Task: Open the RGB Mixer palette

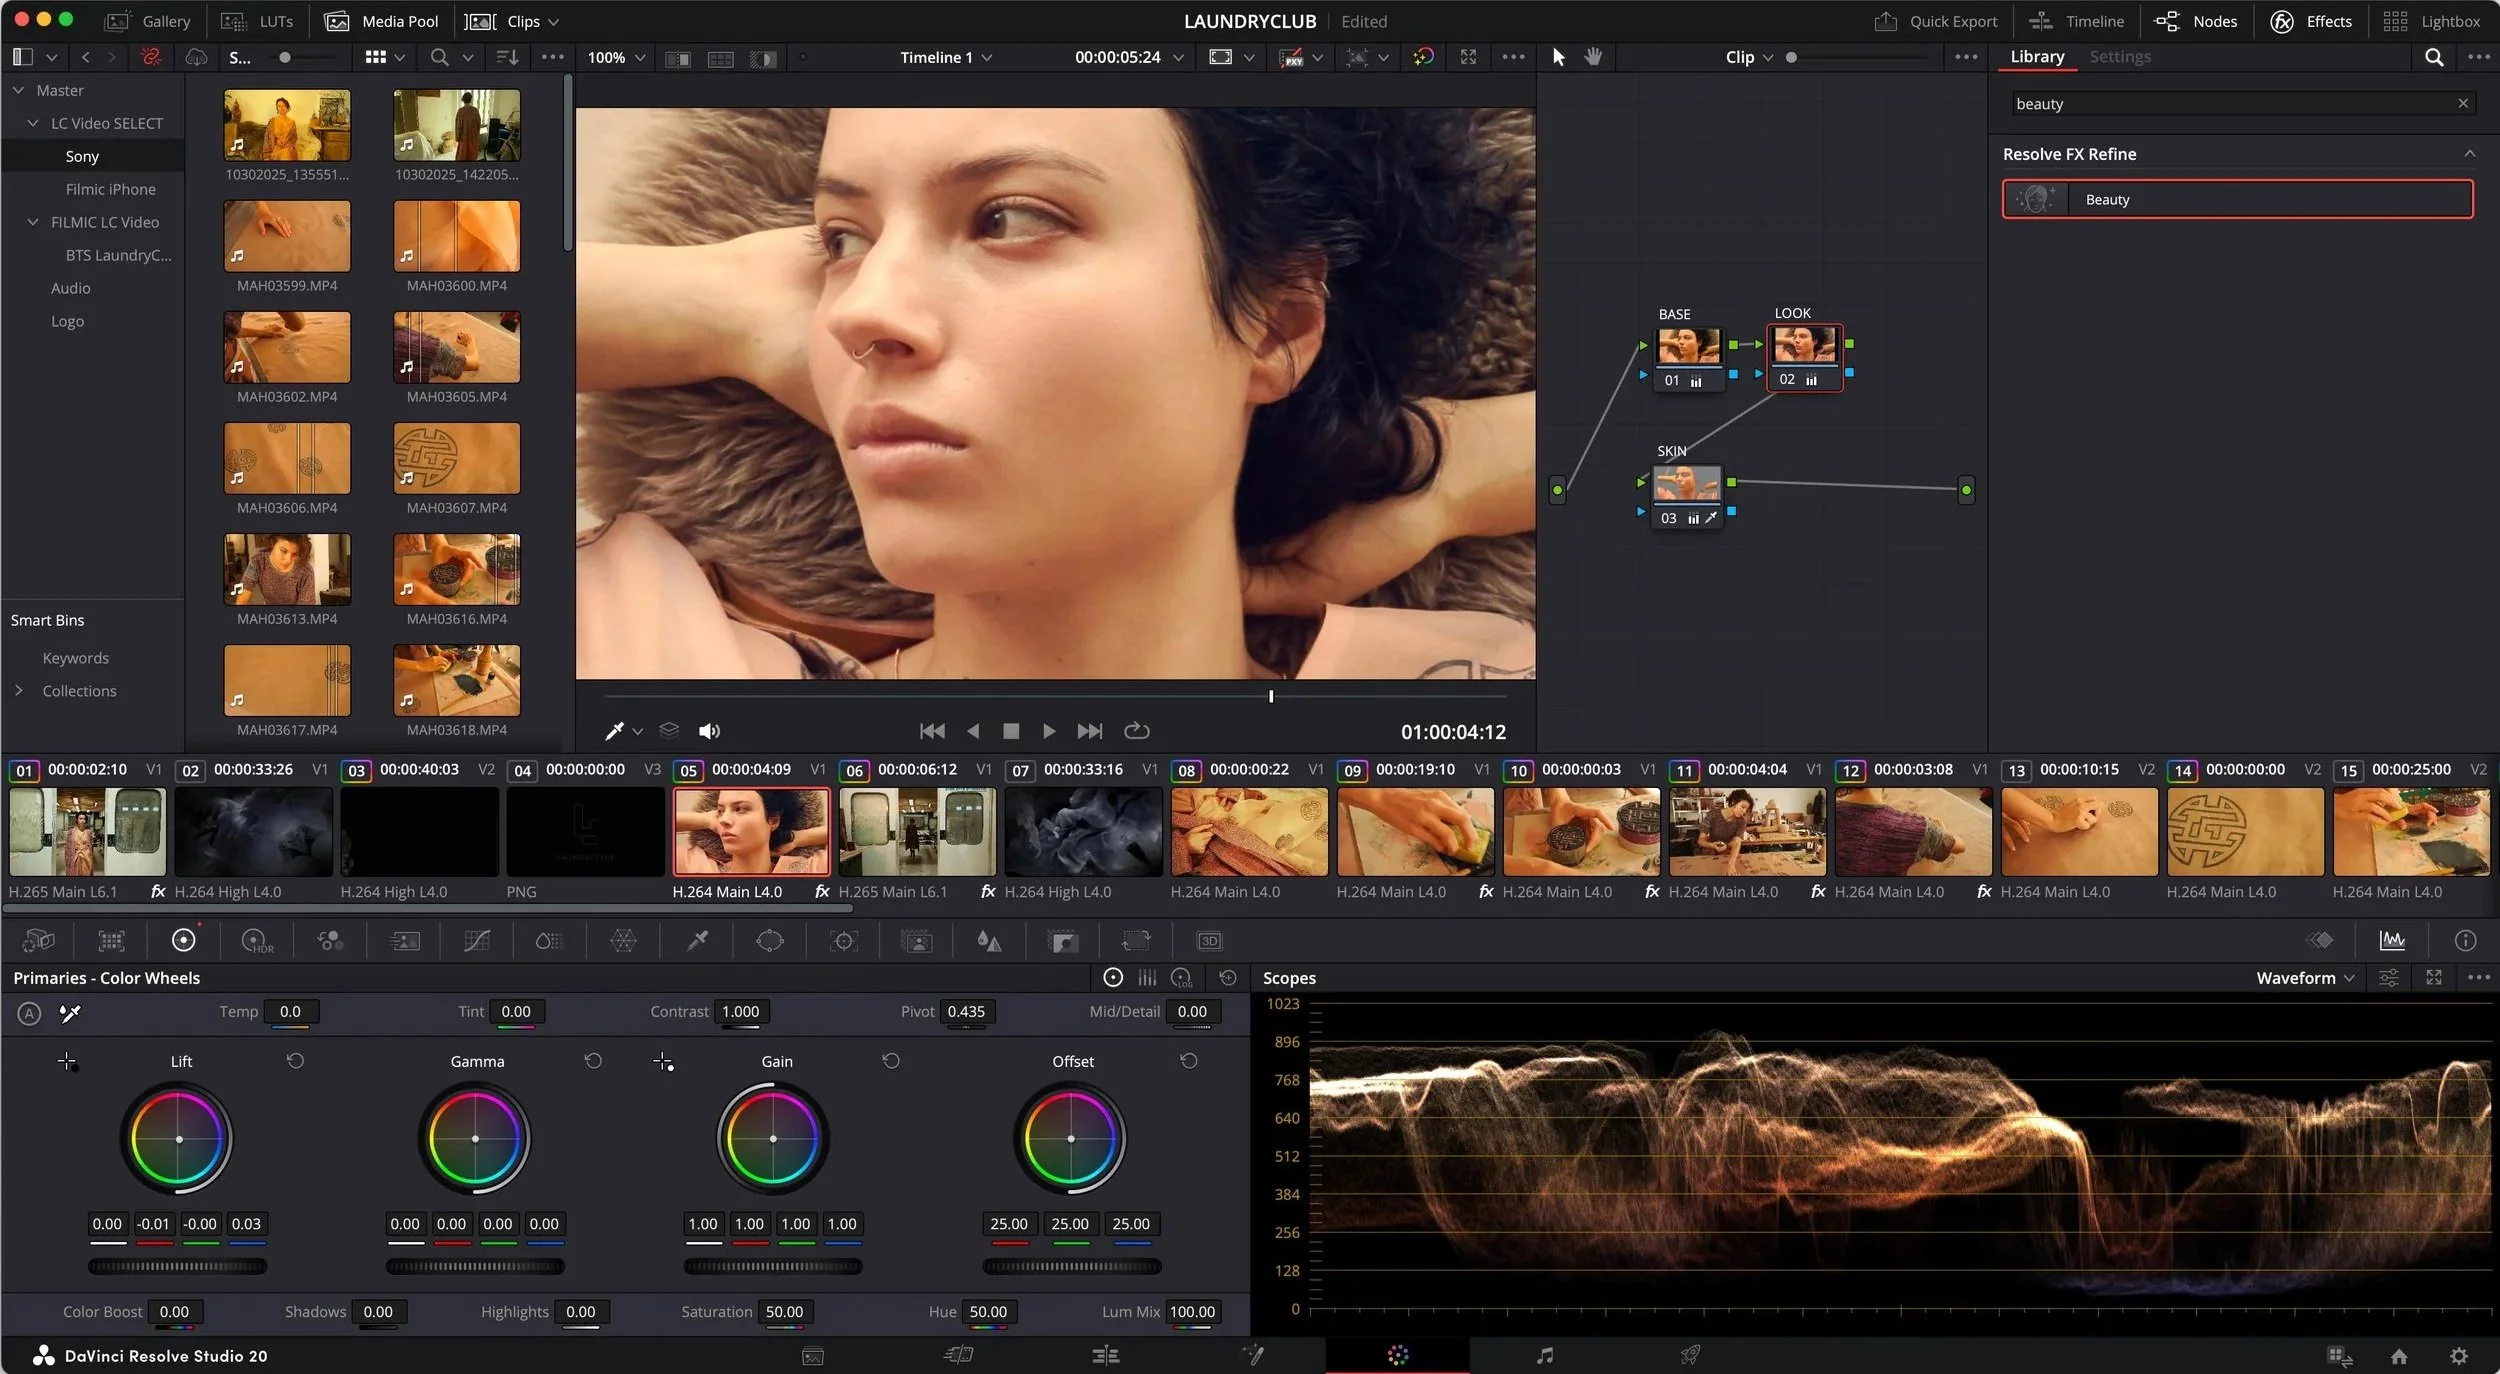Action: pos(330,941)
